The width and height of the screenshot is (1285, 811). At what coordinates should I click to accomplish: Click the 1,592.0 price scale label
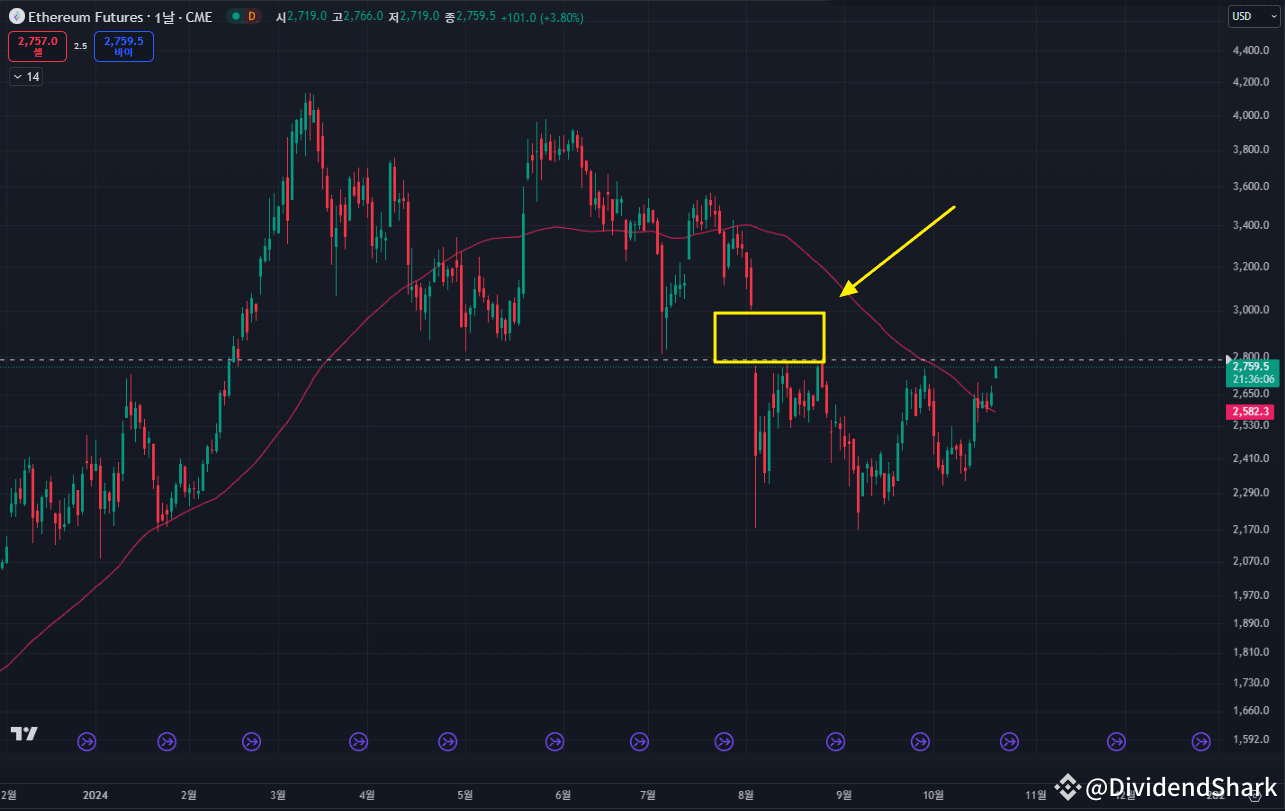pos(1250,740)
